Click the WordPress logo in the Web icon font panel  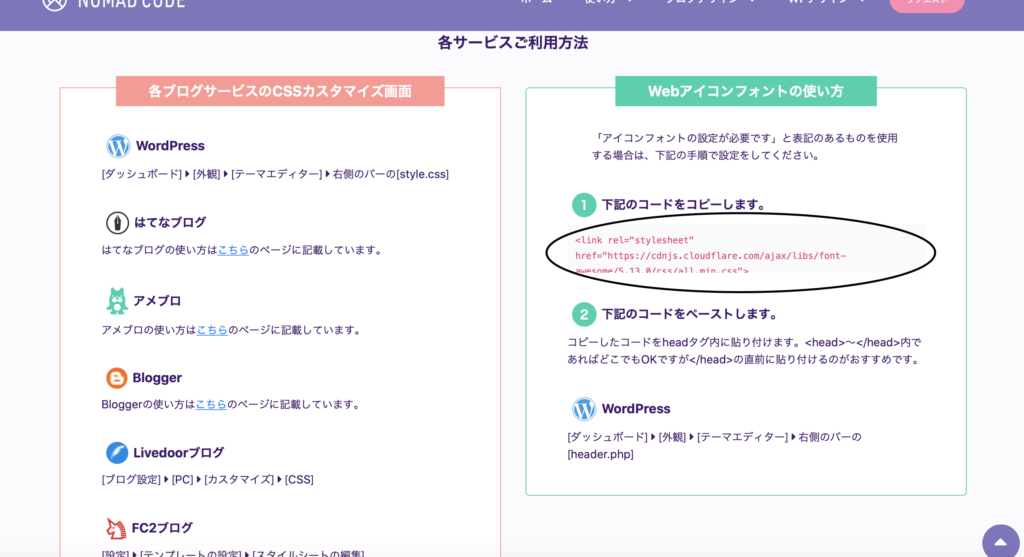(584, 409)
